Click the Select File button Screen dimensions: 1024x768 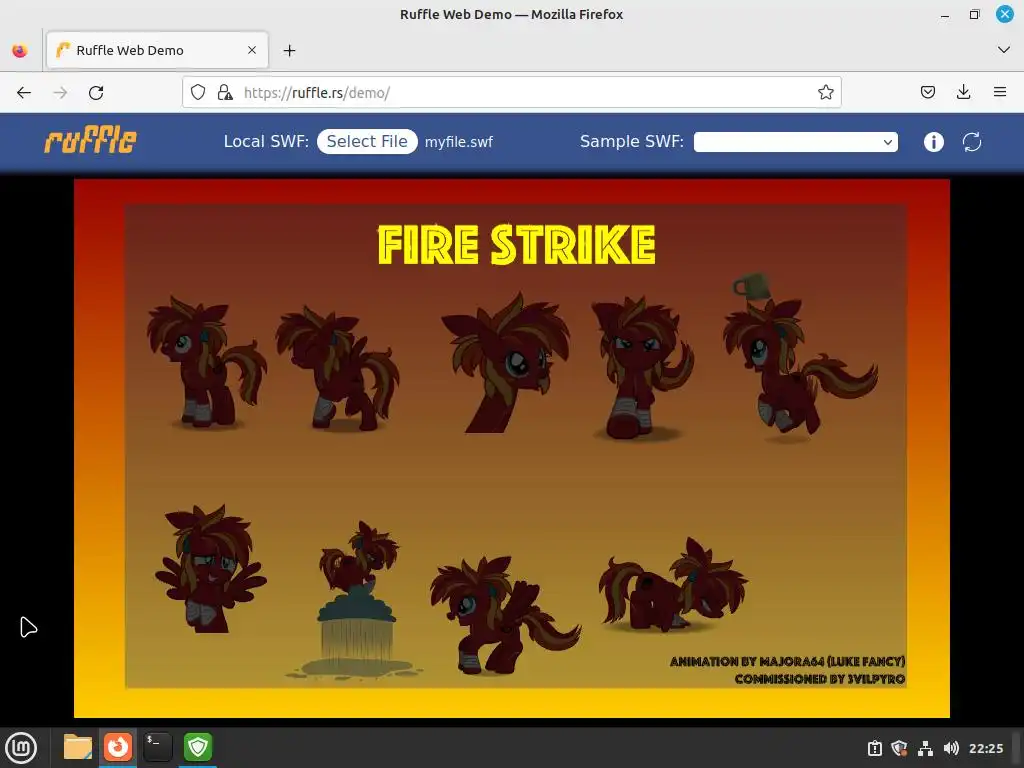coord(367,142)
